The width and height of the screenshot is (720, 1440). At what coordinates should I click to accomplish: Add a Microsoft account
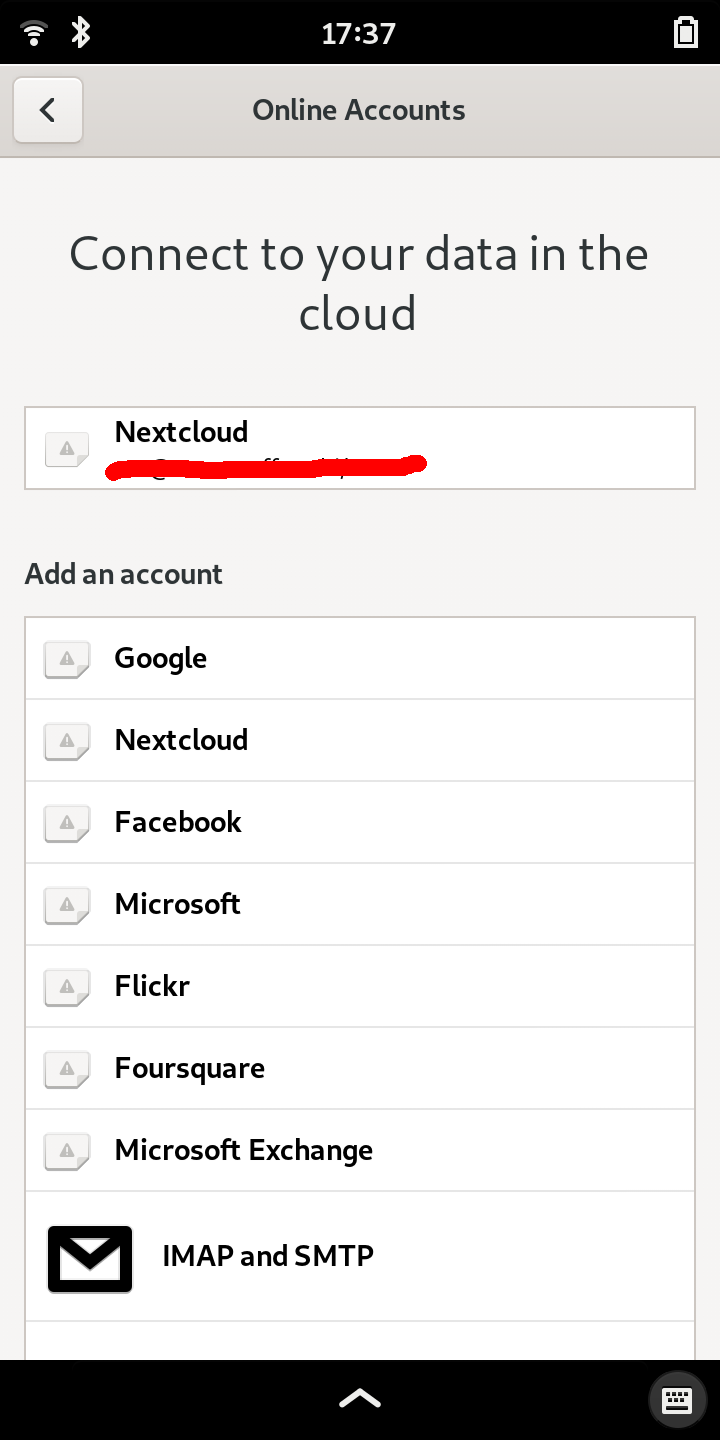tap(360, 904)
